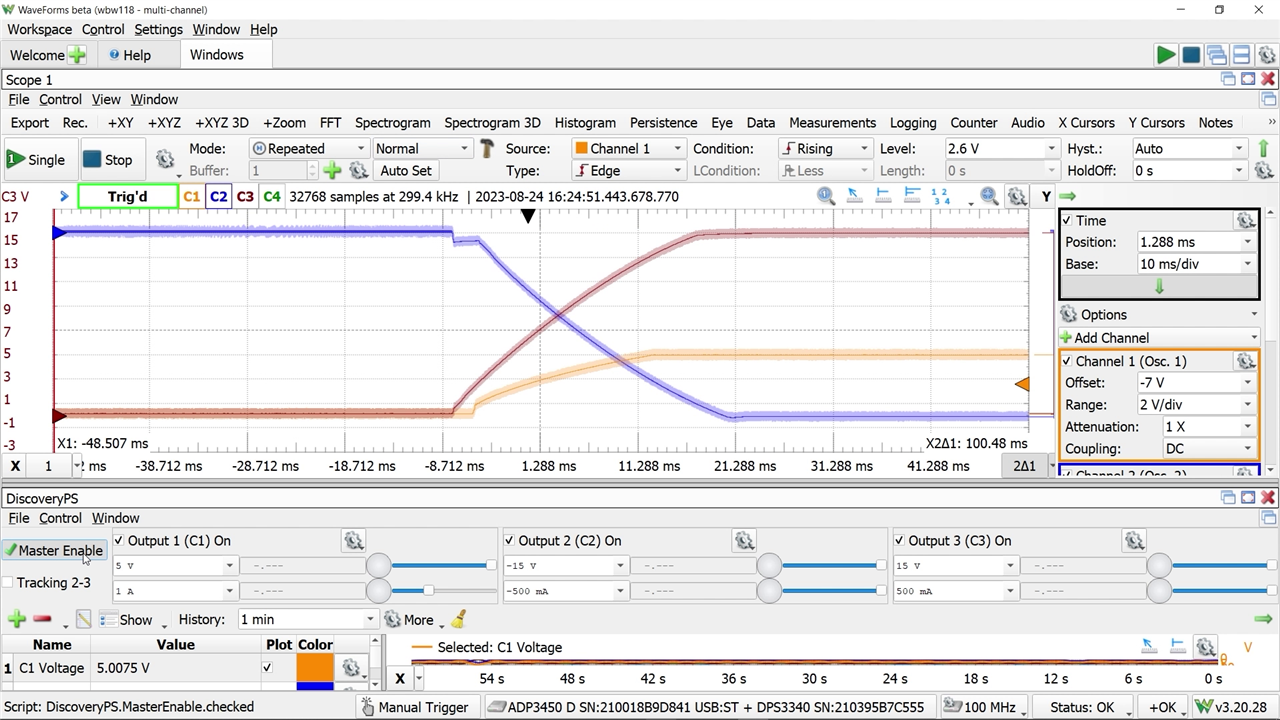The width and height of the screenshot is (1280, 720).
Task: Open the Level 2.6 V dropdown
Action: click(1000, 148)
